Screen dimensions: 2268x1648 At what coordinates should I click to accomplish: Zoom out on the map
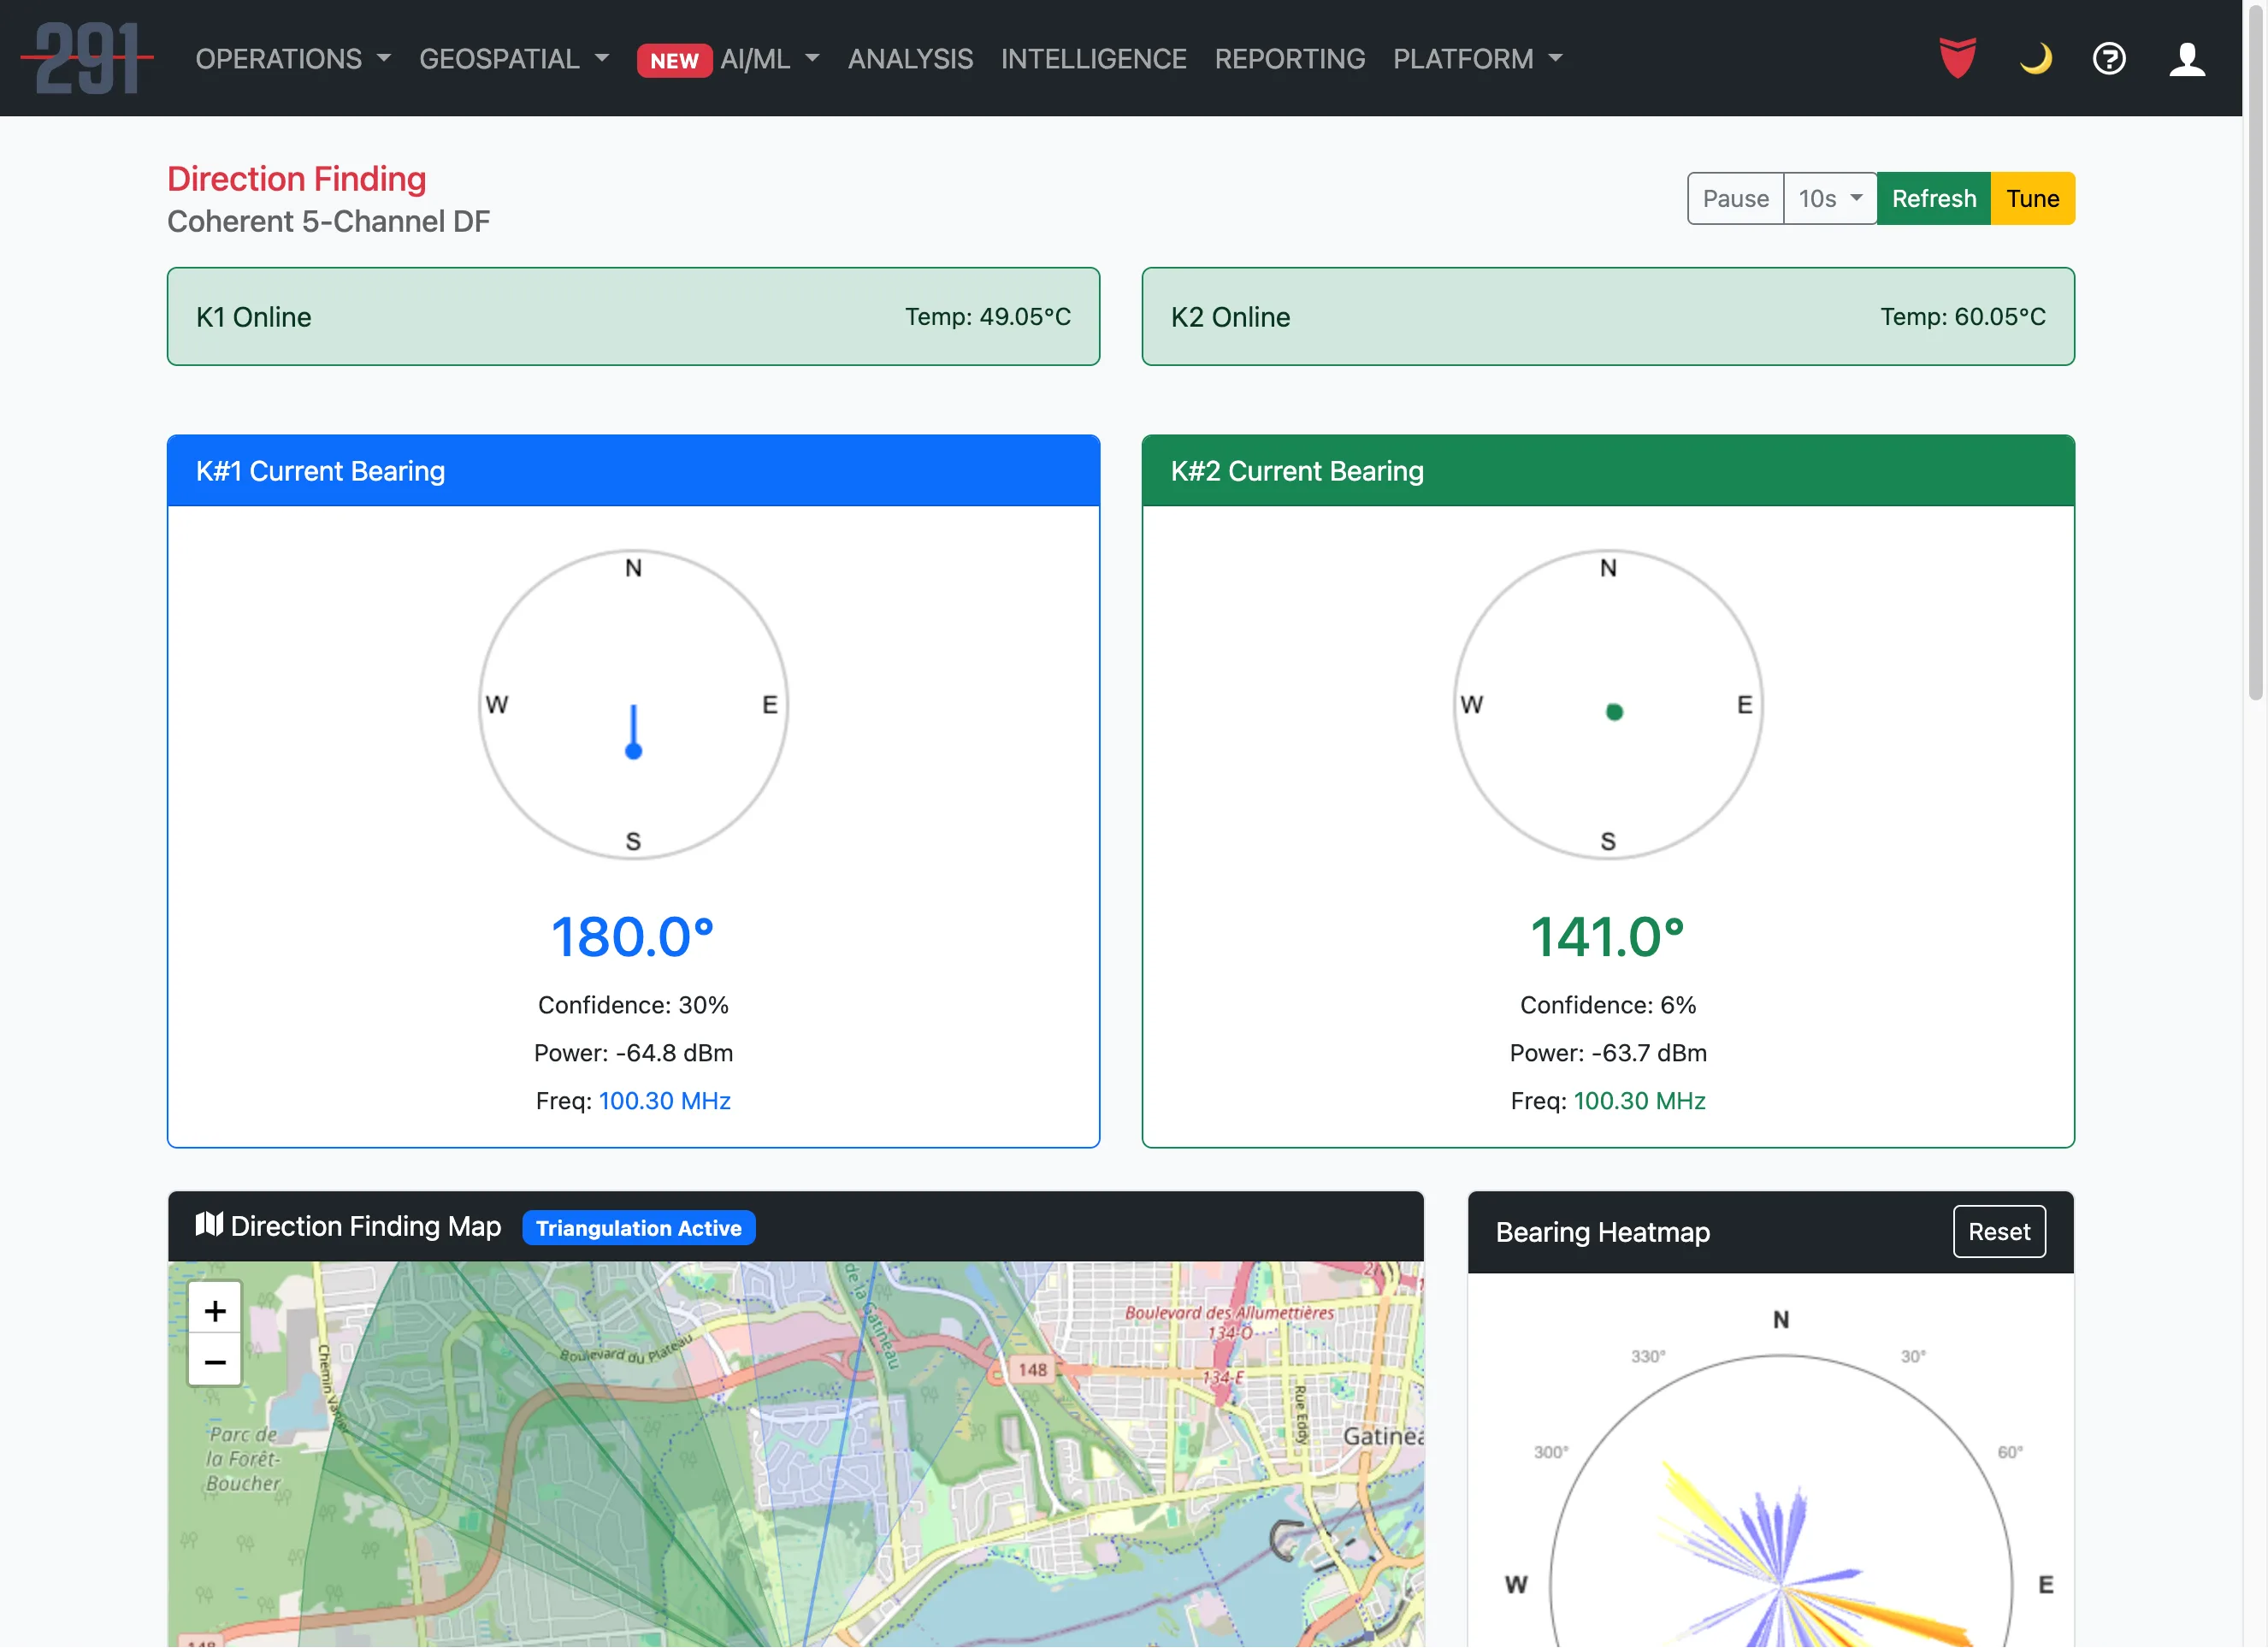click(214, 1363)
